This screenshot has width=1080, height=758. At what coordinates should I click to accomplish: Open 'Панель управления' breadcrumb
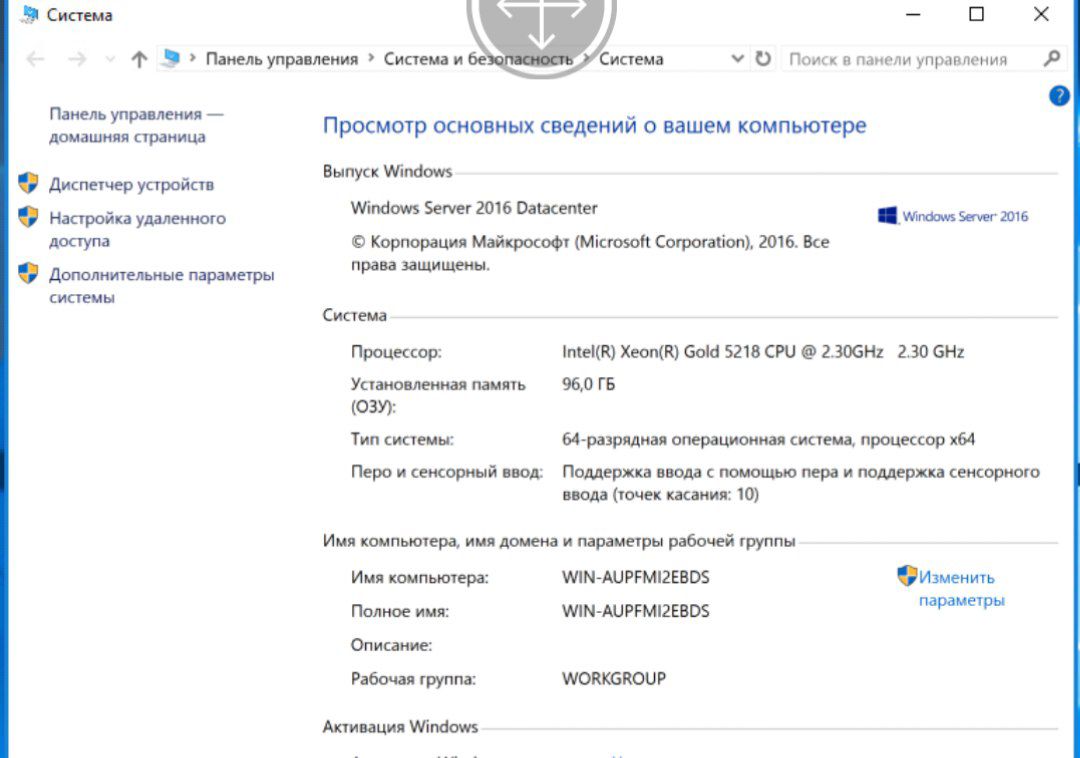[282, 59]
